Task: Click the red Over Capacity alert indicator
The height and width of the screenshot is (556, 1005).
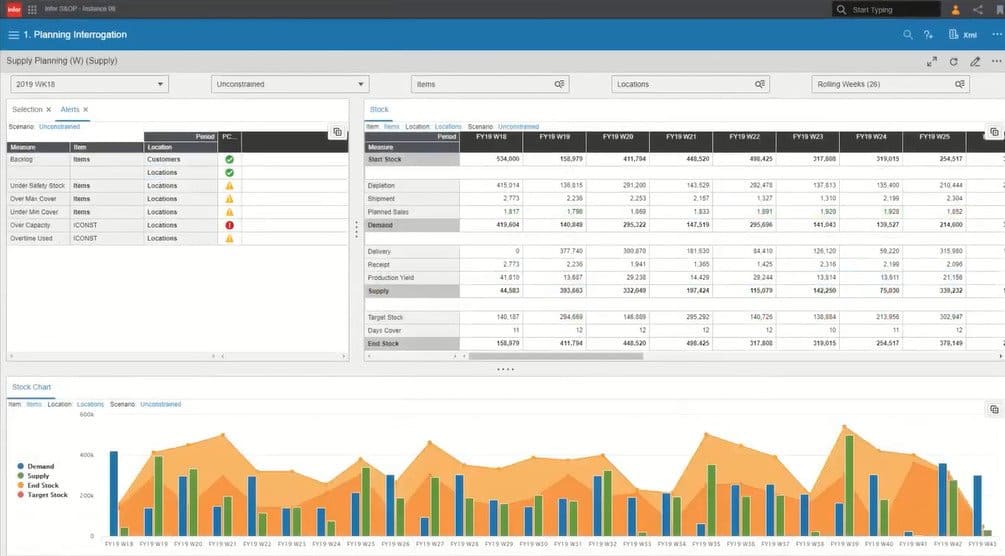Action: [229, 225]
